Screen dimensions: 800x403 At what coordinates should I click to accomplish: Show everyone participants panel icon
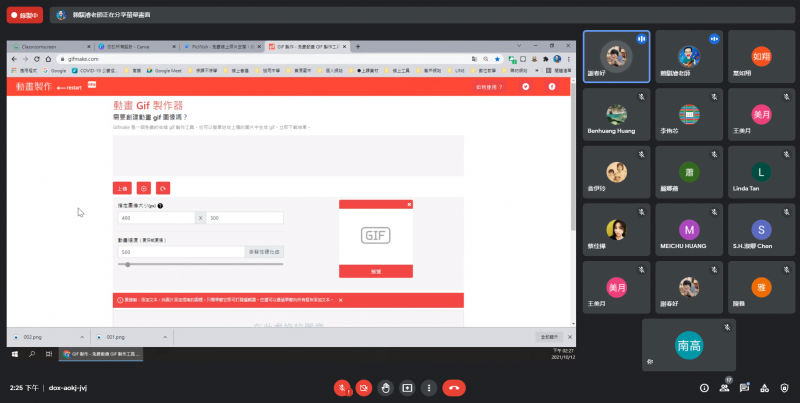tap(724, 388)
